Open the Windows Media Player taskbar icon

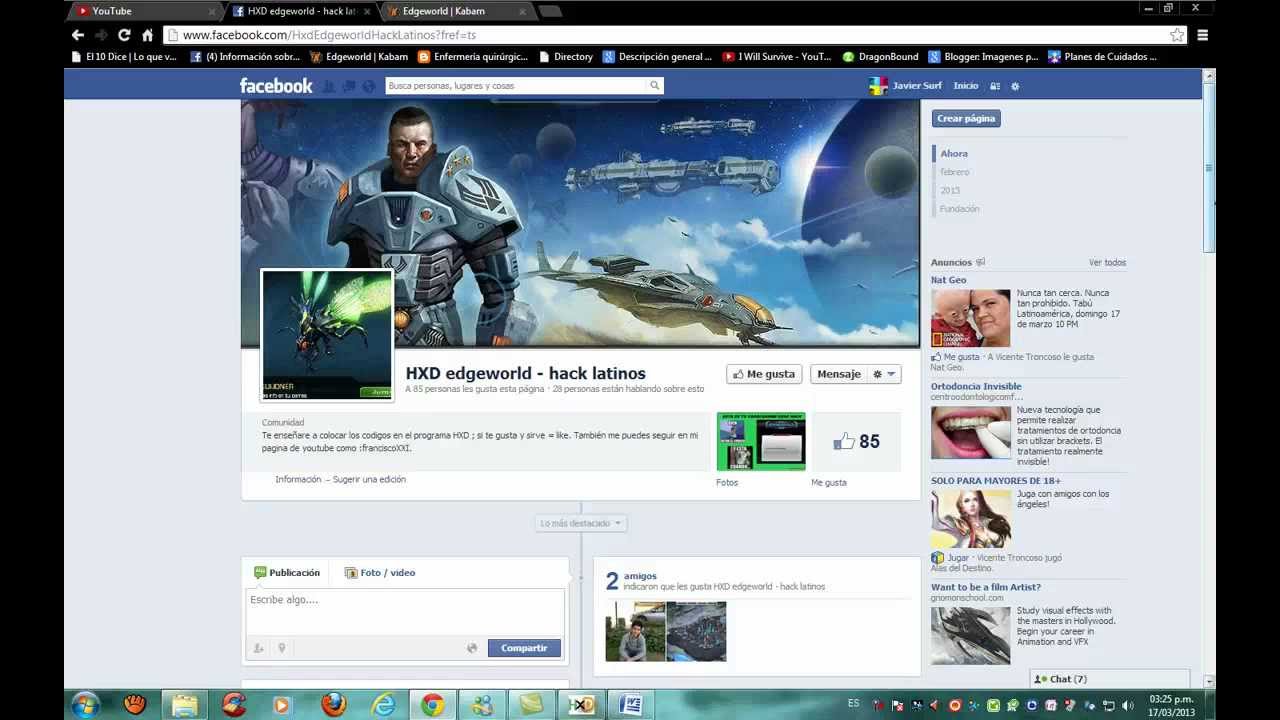[x=283, y=704]
